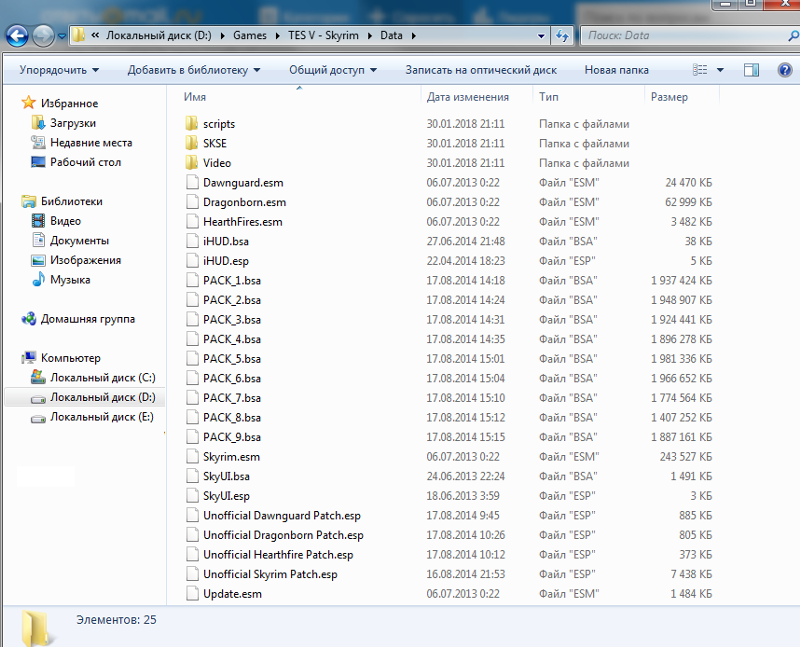Toggle the preview pane icon
Image resolution: width=800 pixels, height=647 pixels.
click(x=752, y=70)
